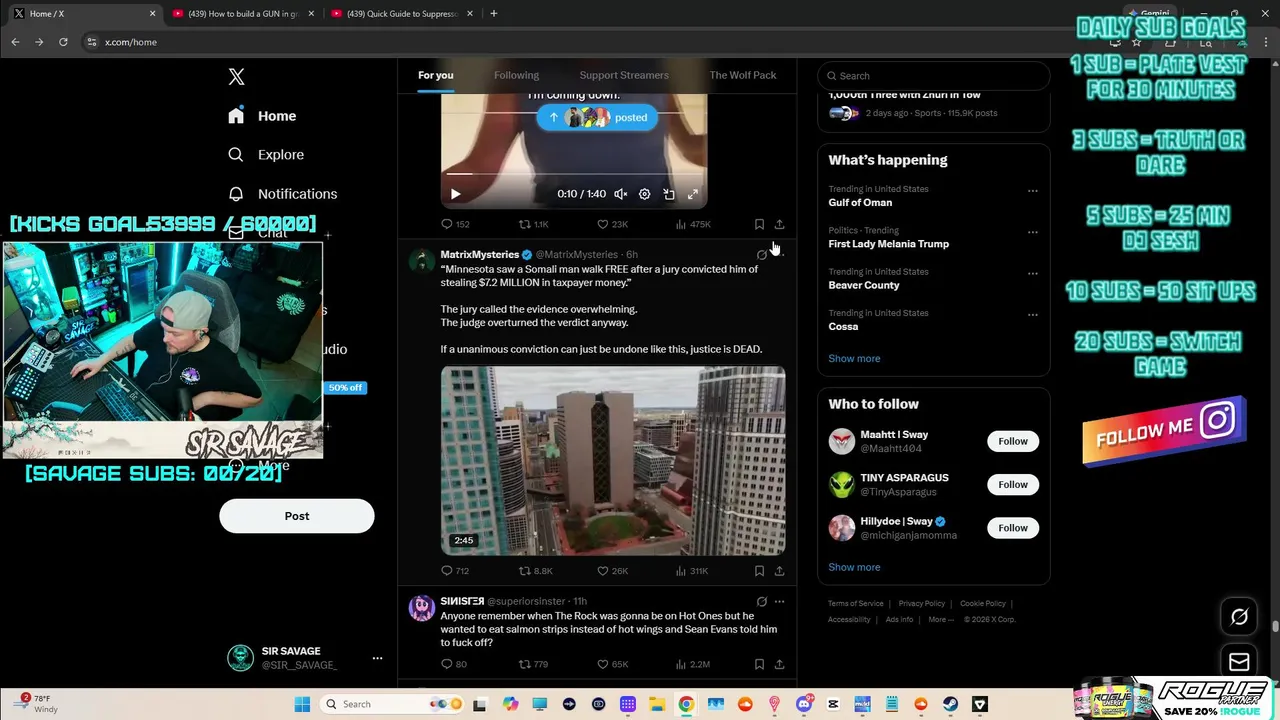Screen dimensions: 1280x720
Task: Click the top video progress bar
Action: [x=574, y=176]
